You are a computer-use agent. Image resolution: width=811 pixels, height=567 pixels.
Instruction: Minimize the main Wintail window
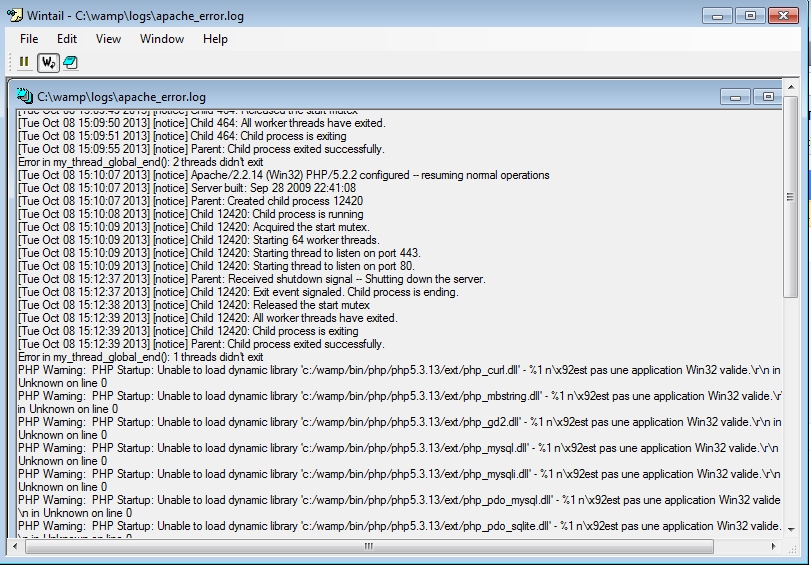716,16
